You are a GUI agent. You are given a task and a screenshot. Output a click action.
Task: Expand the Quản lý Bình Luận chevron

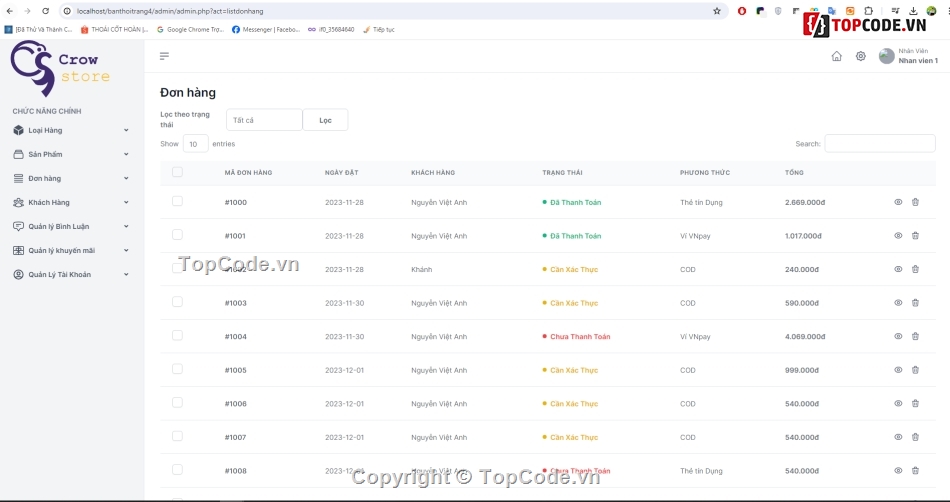point(126,226)
